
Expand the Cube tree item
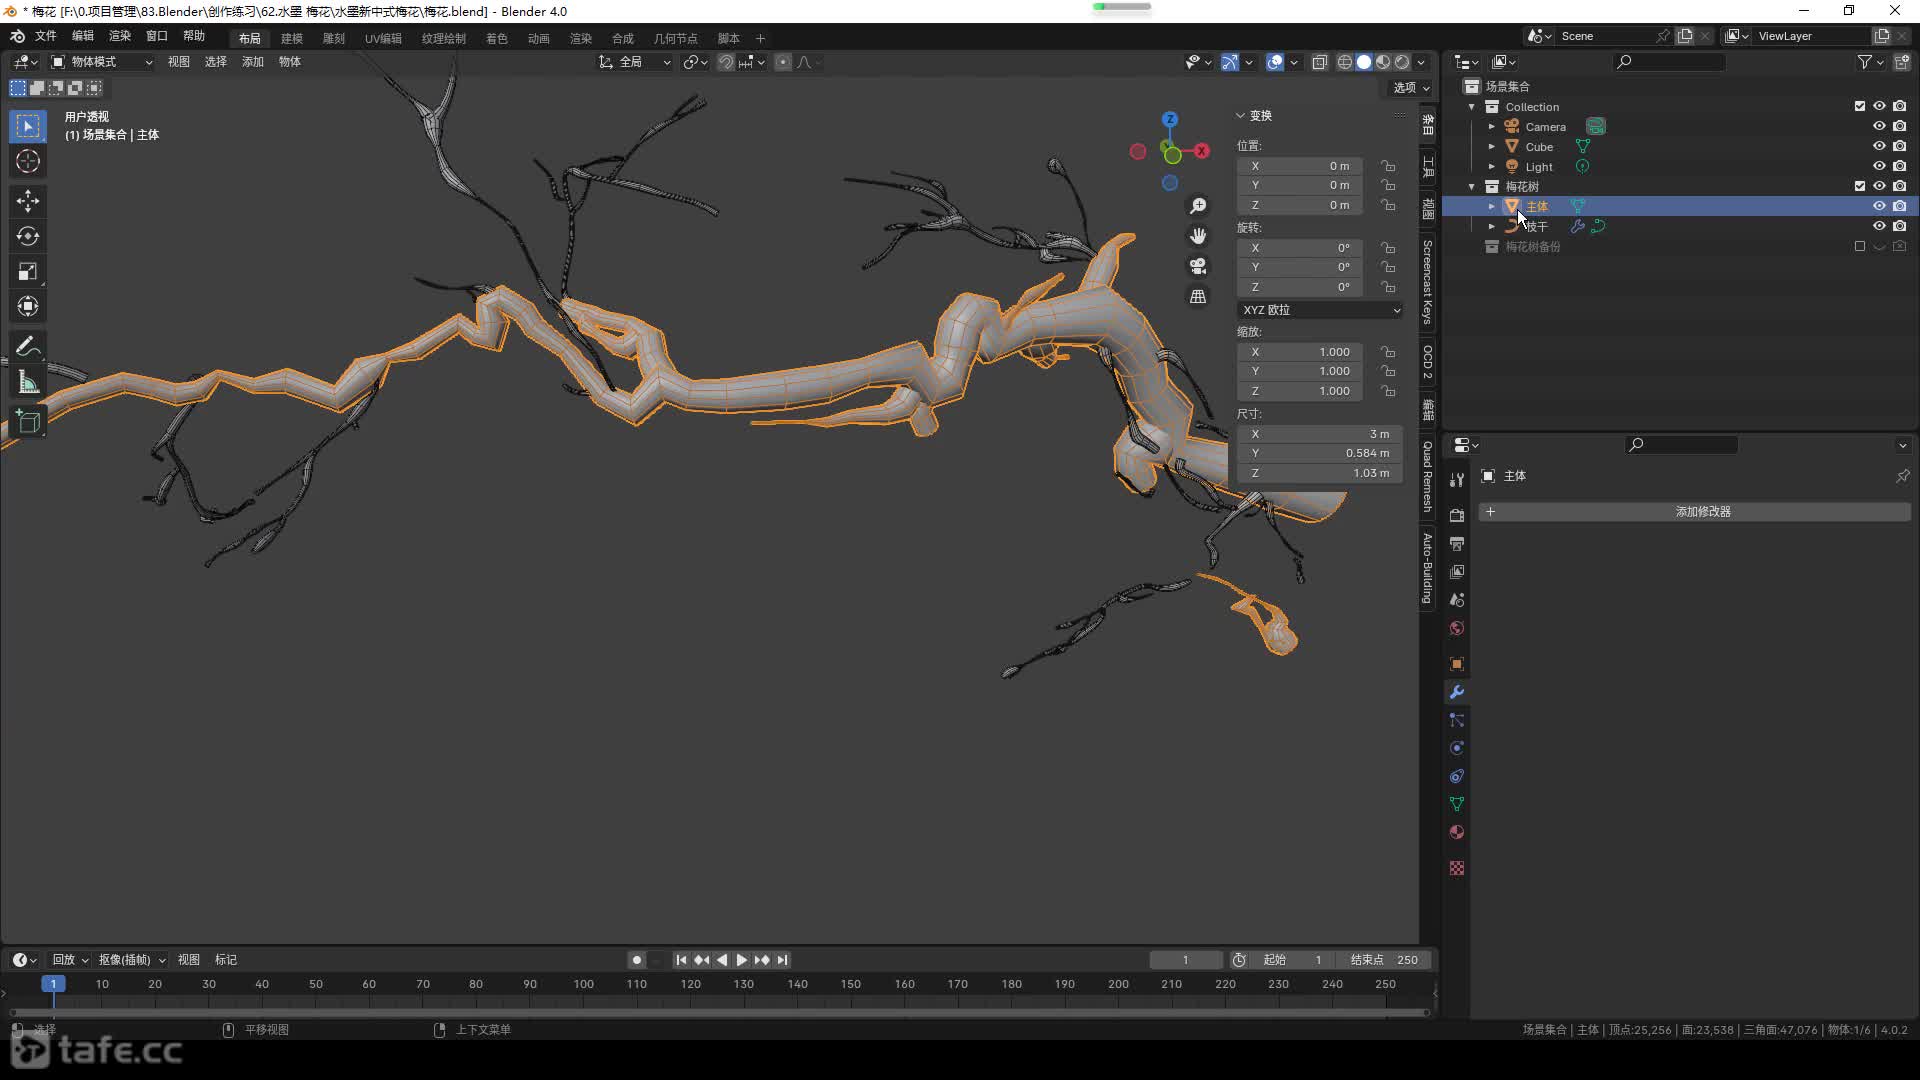coord(1492,147)
